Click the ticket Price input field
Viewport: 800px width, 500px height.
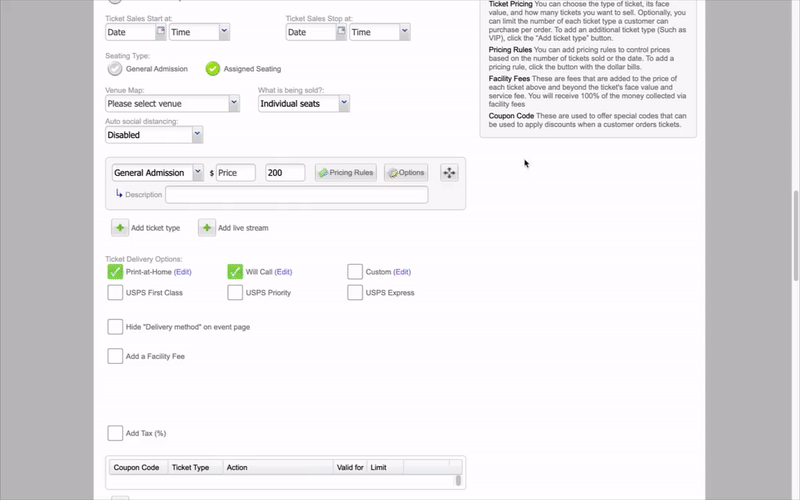[236, 172]
